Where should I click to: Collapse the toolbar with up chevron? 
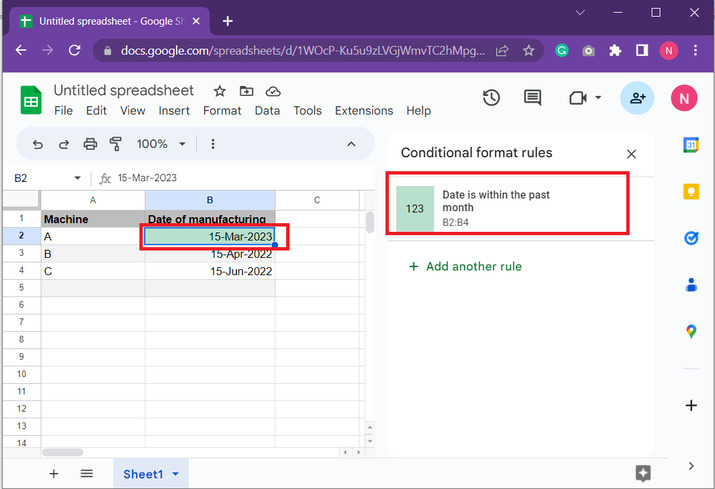pyautogui.click(x=351, y=144)
